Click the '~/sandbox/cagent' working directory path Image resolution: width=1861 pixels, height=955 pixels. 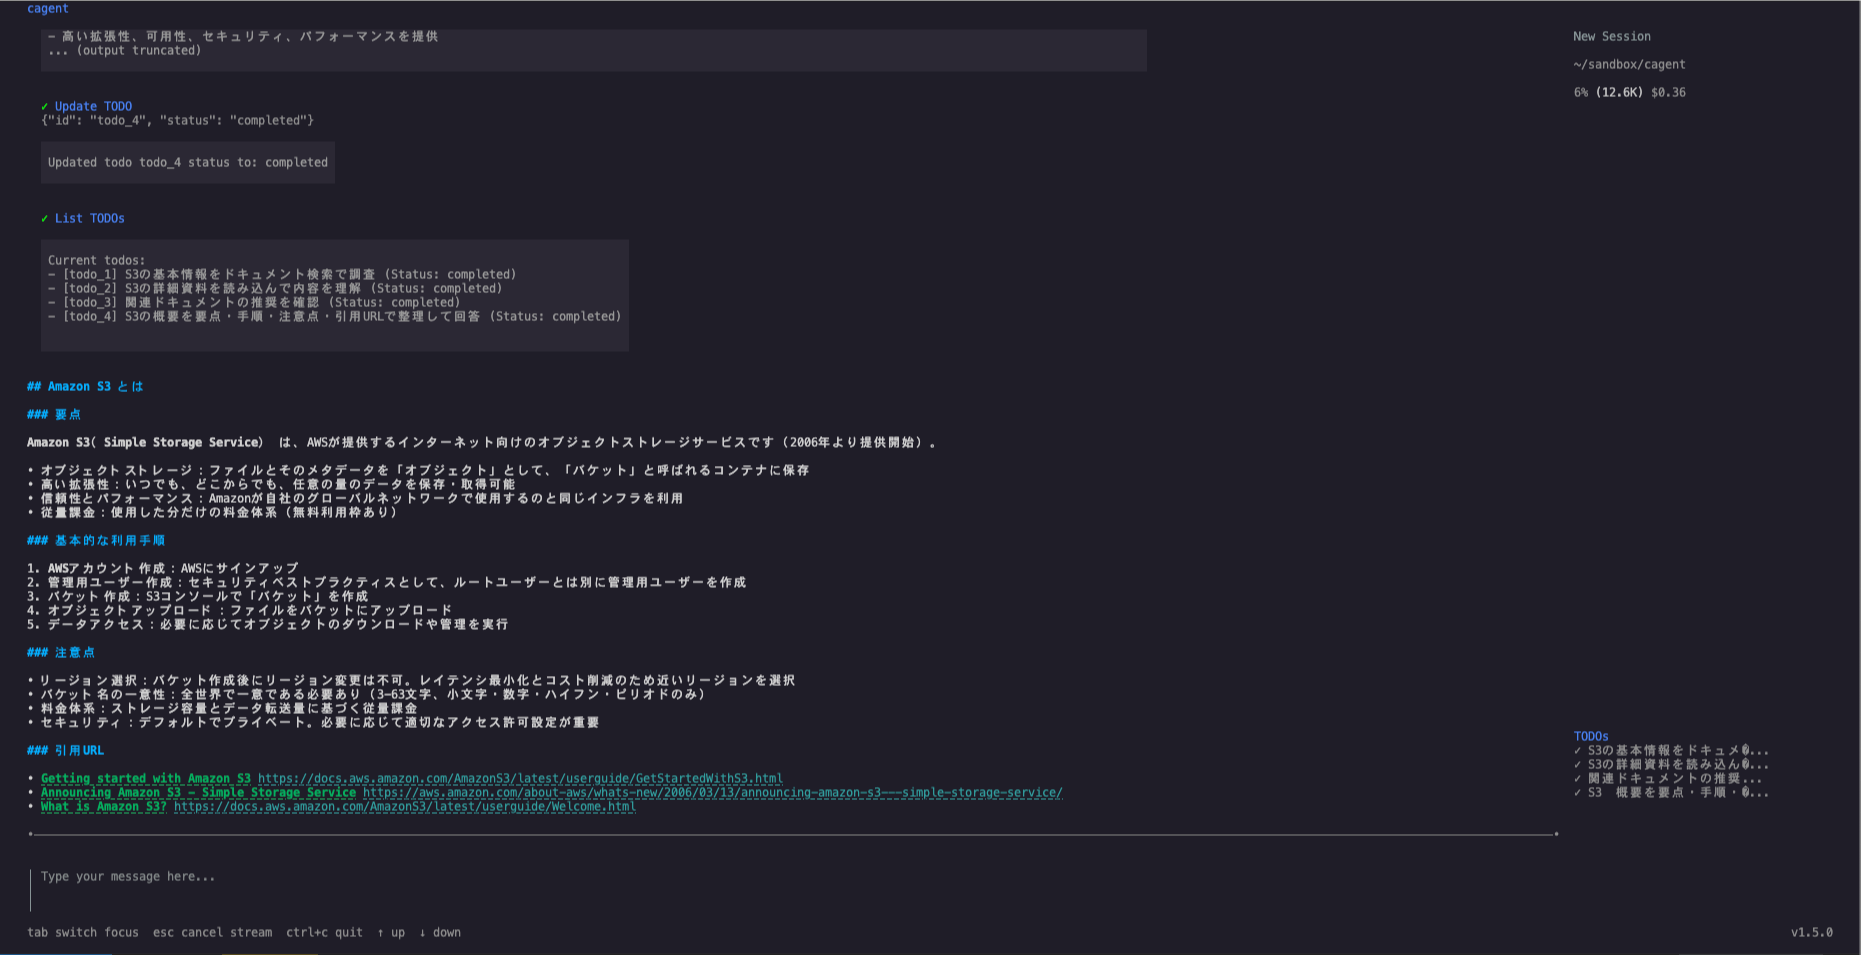pos(1629,64)
